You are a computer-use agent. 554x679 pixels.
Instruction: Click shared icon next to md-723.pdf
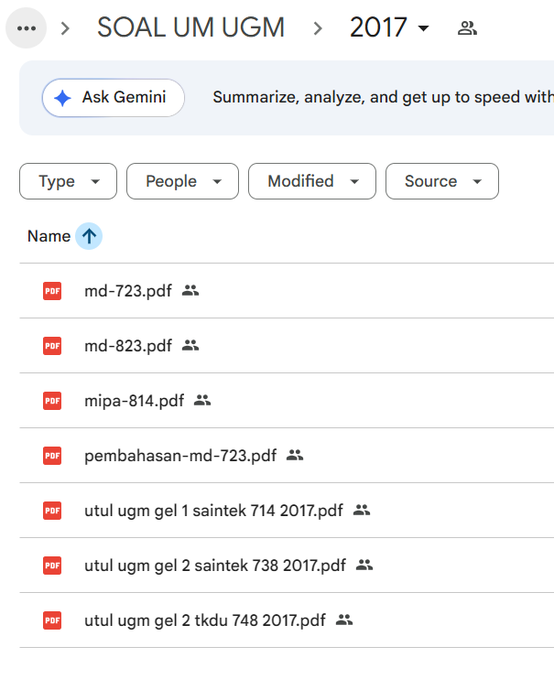(190, 290)
